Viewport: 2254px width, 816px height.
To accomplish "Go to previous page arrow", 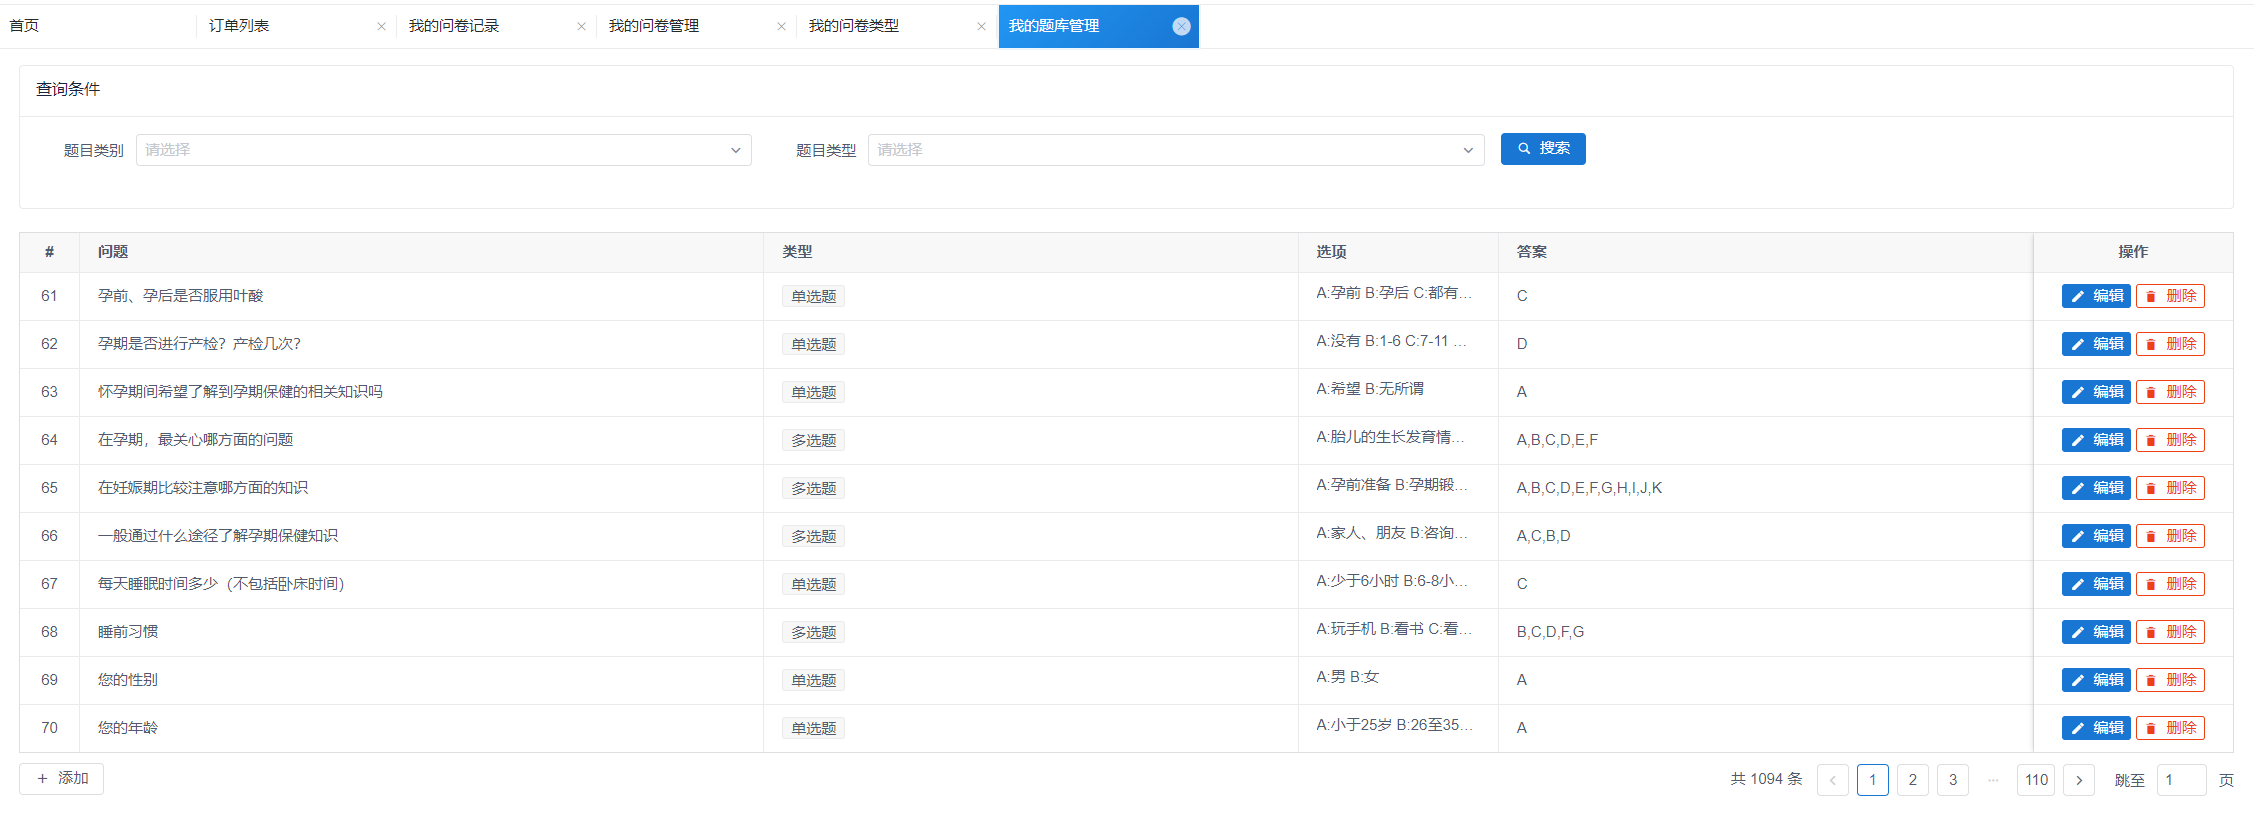I will pyautogui.click(x=1833, y=780).
